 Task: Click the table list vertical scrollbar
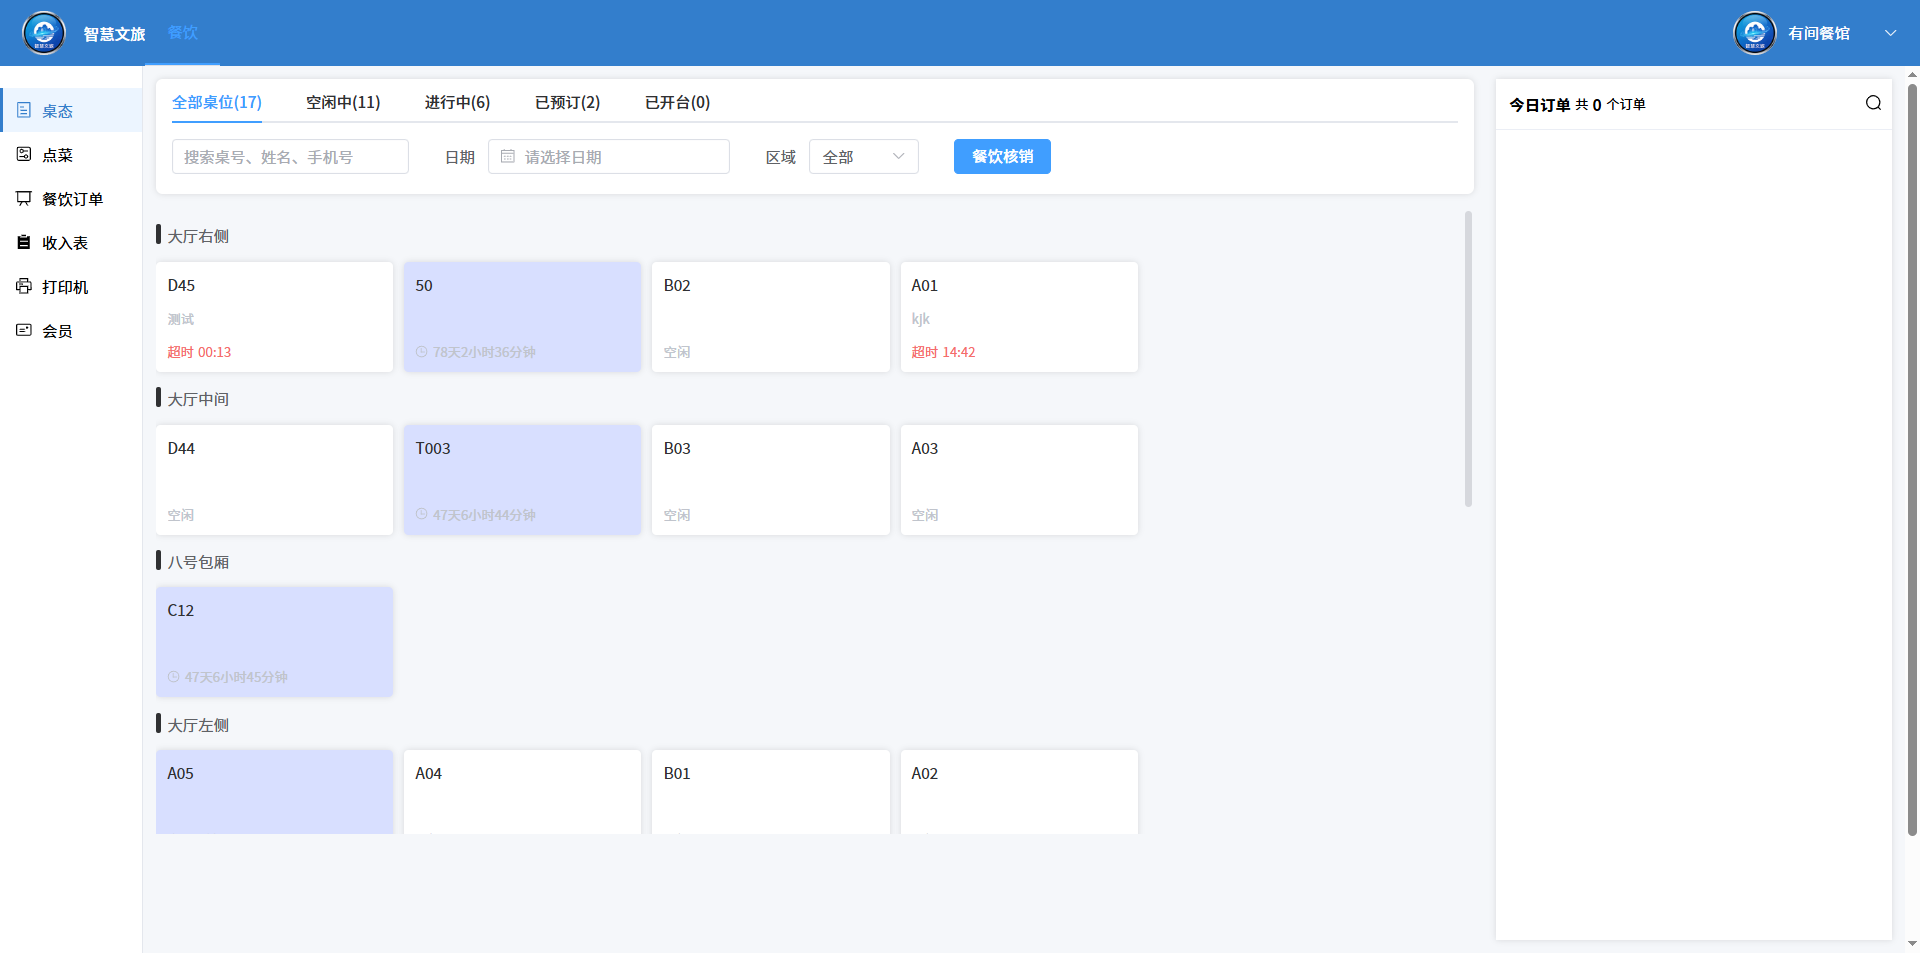click(x=1468, y=358)
